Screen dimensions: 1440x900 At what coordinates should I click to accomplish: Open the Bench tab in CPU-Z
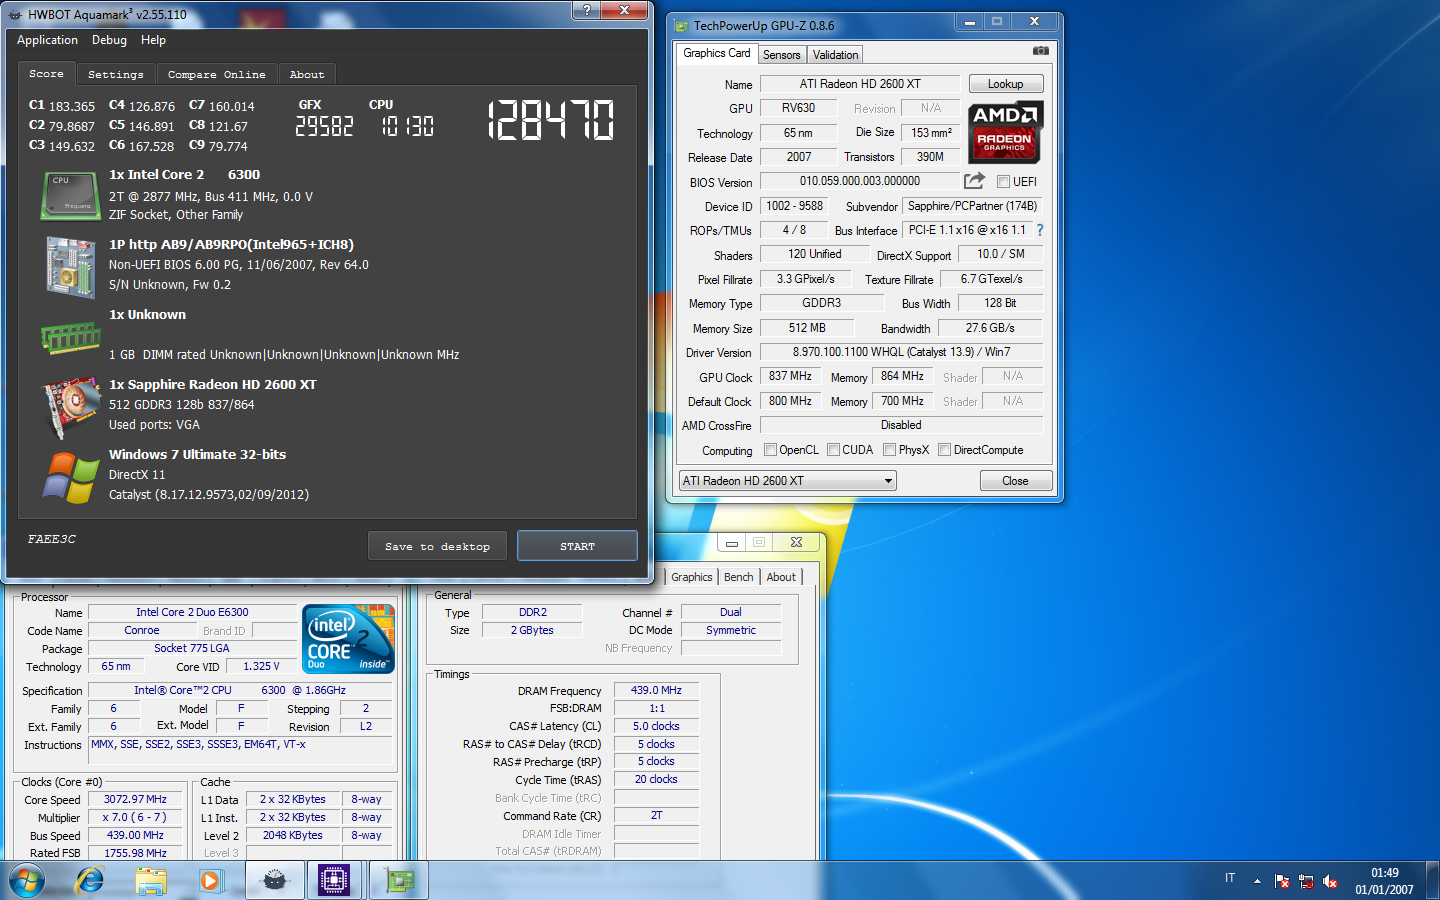point(739,577)
